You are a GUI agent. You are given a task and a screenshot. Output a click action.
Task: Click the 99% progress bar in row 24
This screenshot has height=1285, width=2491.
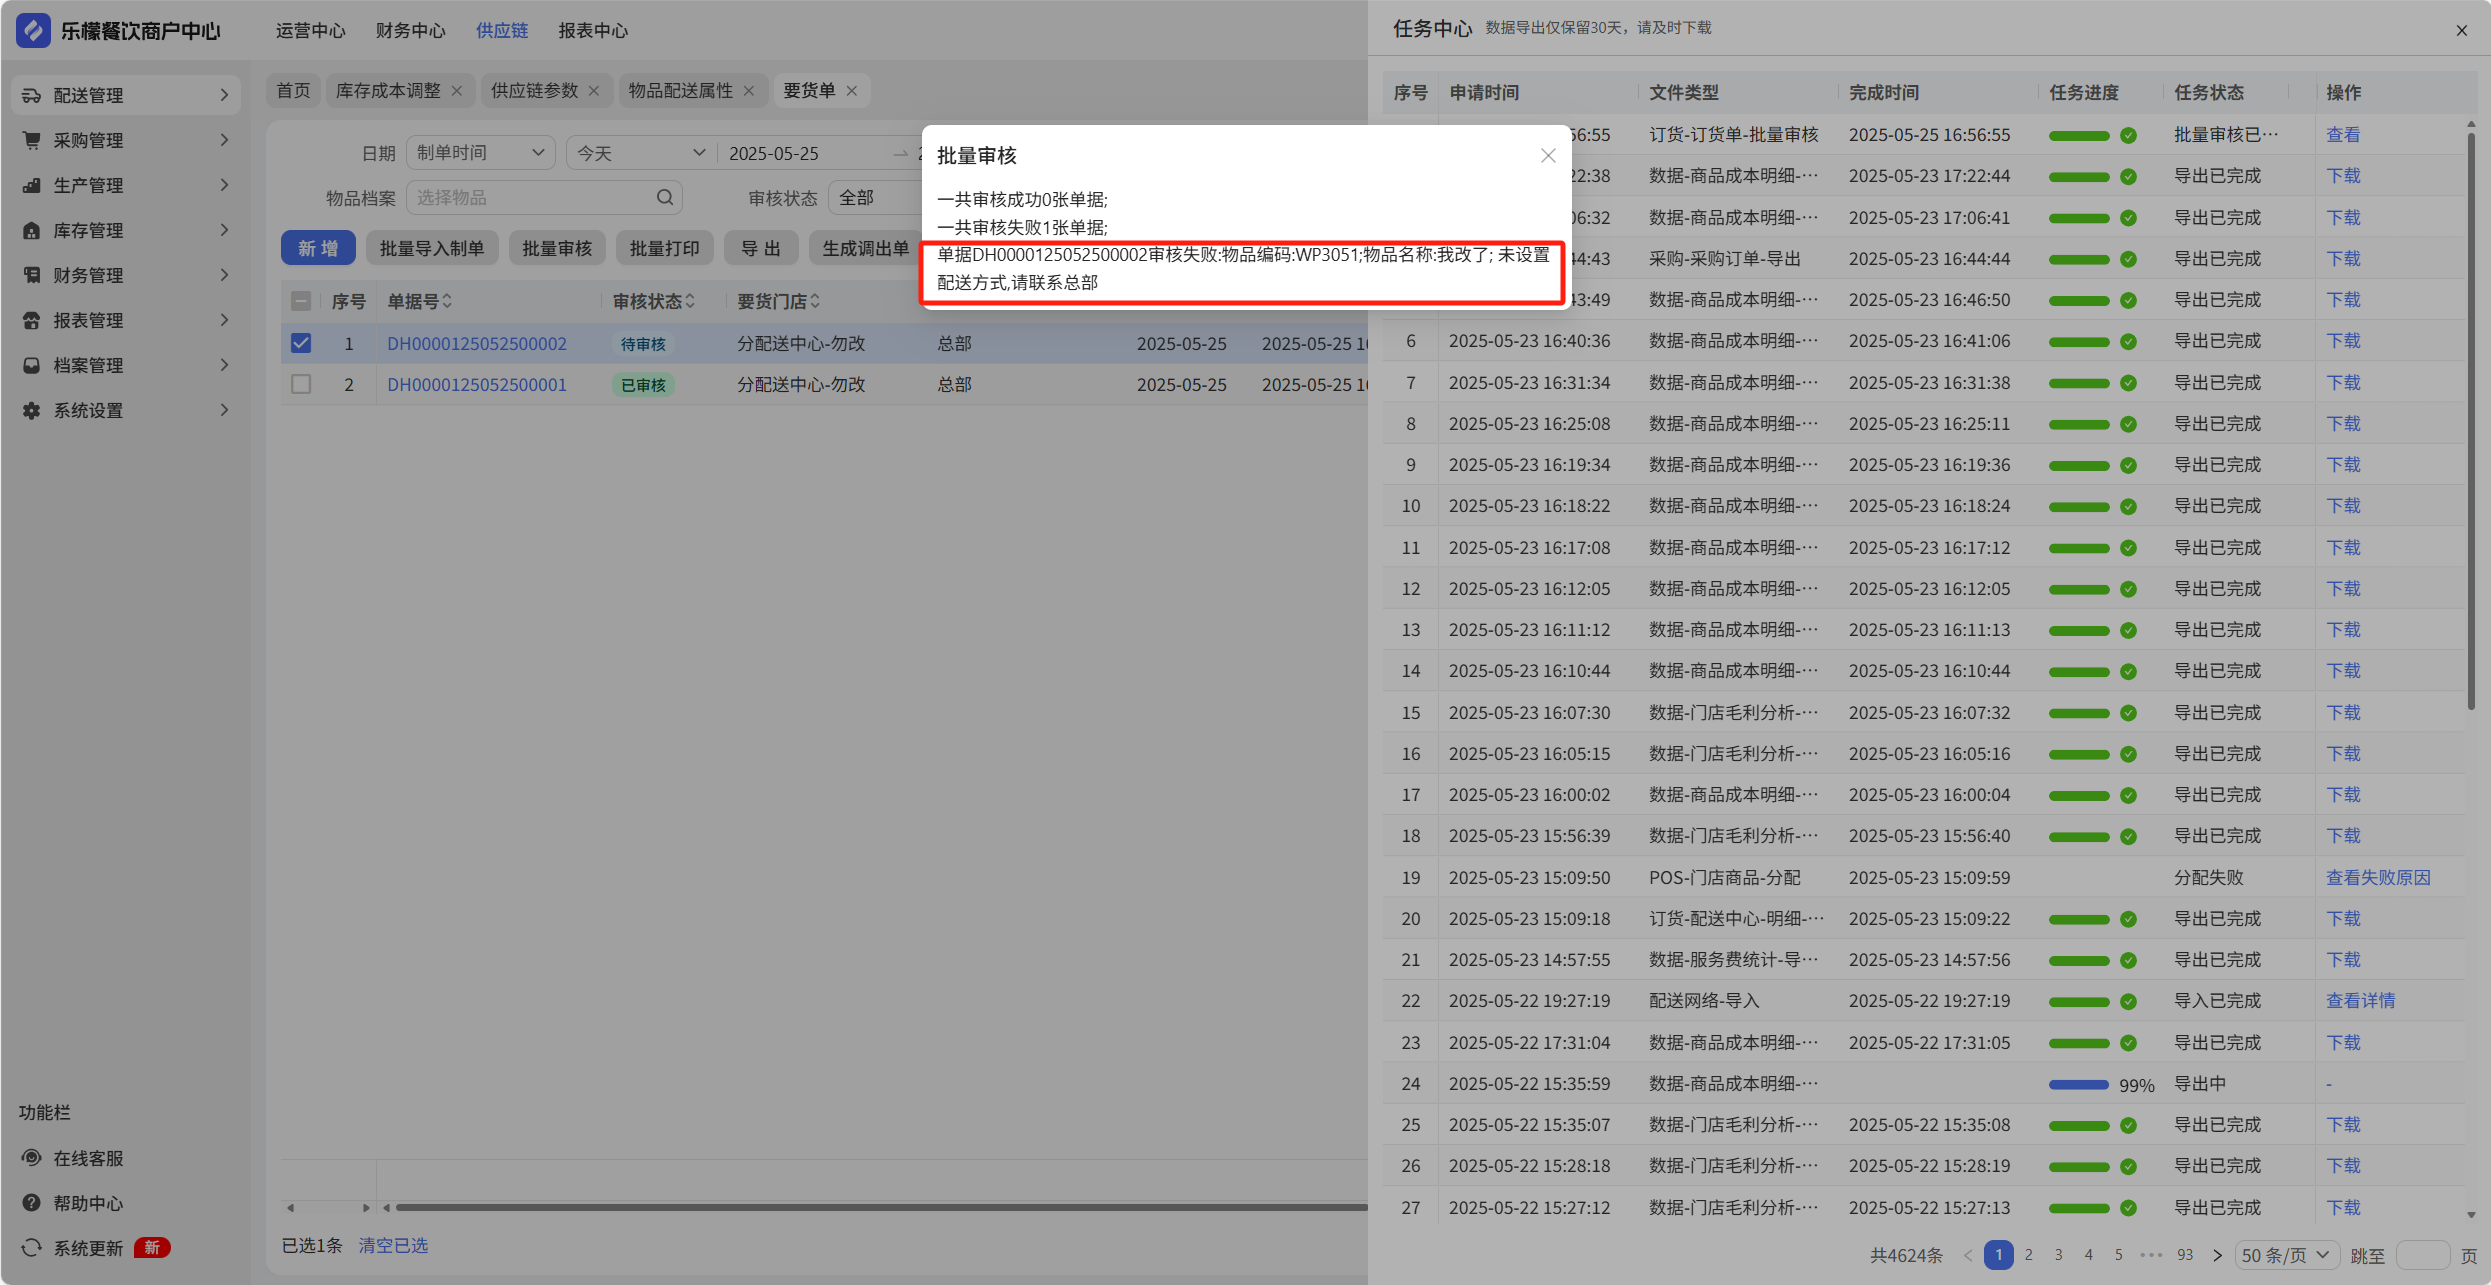tap(2079, 1084)
